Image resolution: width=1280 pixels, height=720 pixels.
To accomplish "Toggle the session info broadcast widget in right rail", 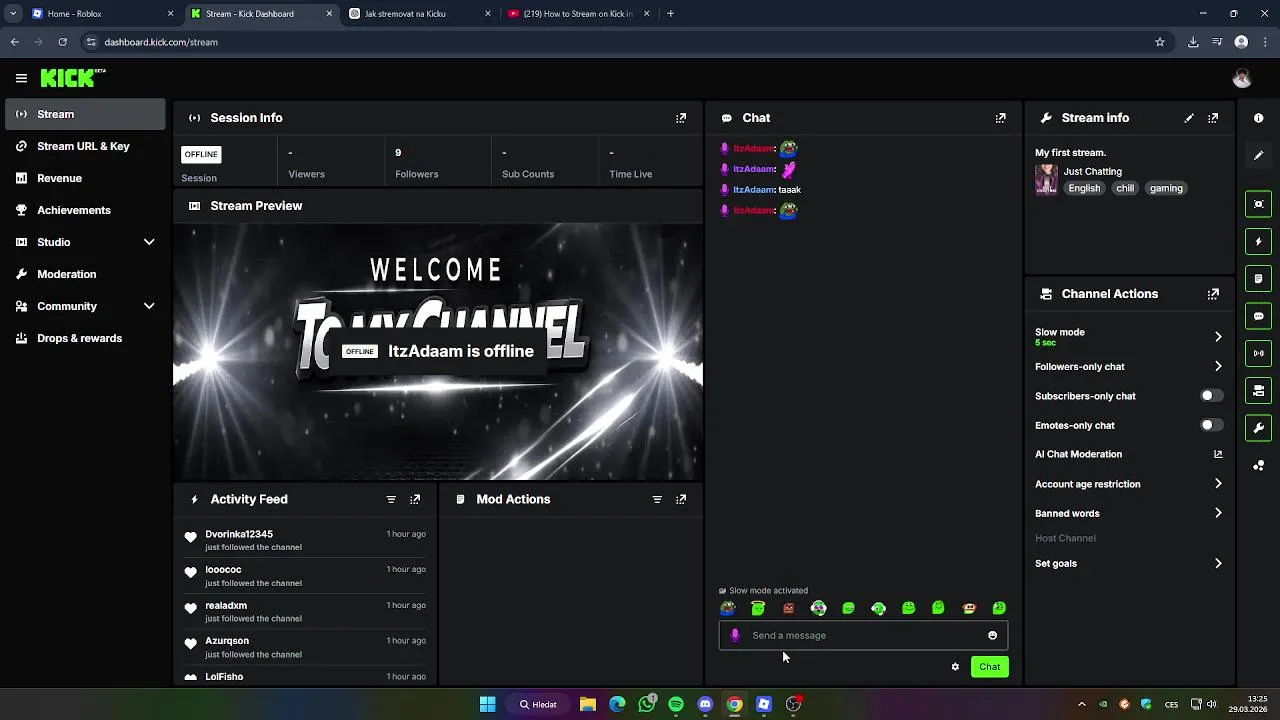I will (x=1258, y=353).
